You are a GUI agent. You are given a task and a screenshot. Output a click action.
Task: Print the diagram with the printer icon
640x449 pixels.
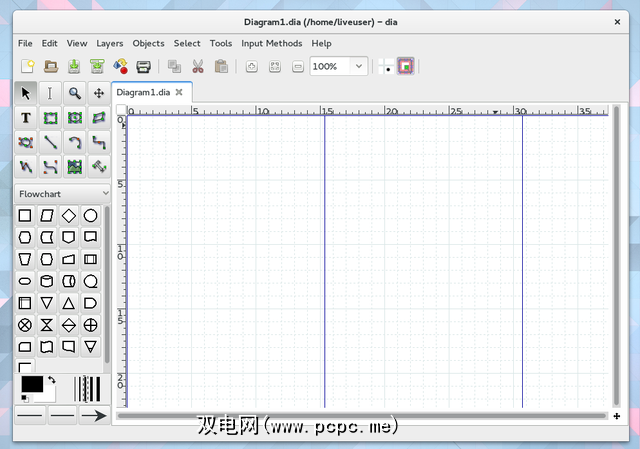pyautogui.click(x=143, y=66)
